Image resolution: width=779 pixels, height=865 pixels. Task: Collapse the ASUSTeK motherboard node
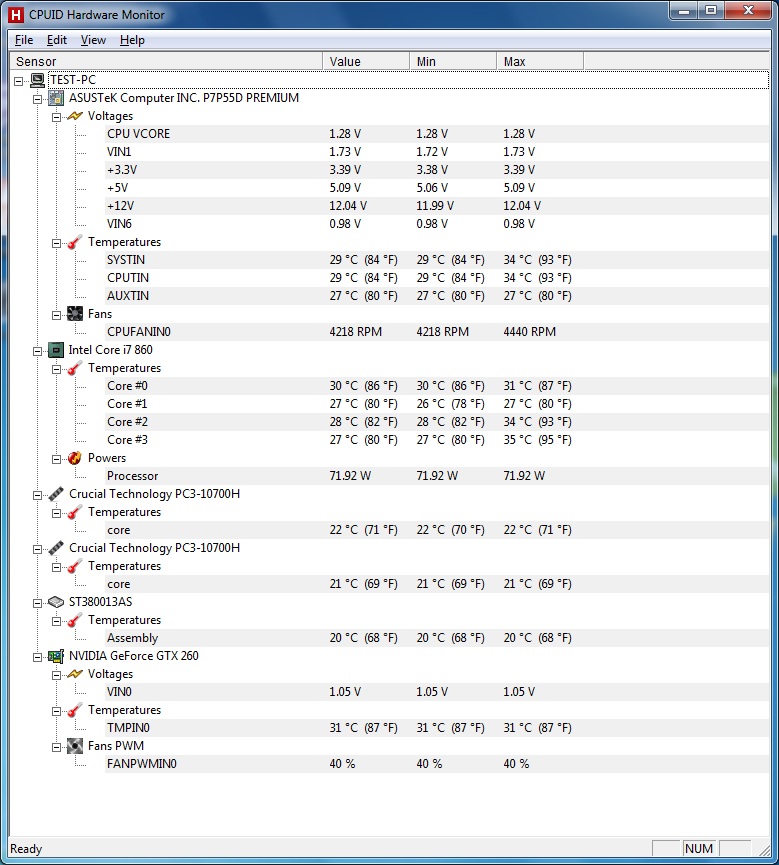(38, 99)
